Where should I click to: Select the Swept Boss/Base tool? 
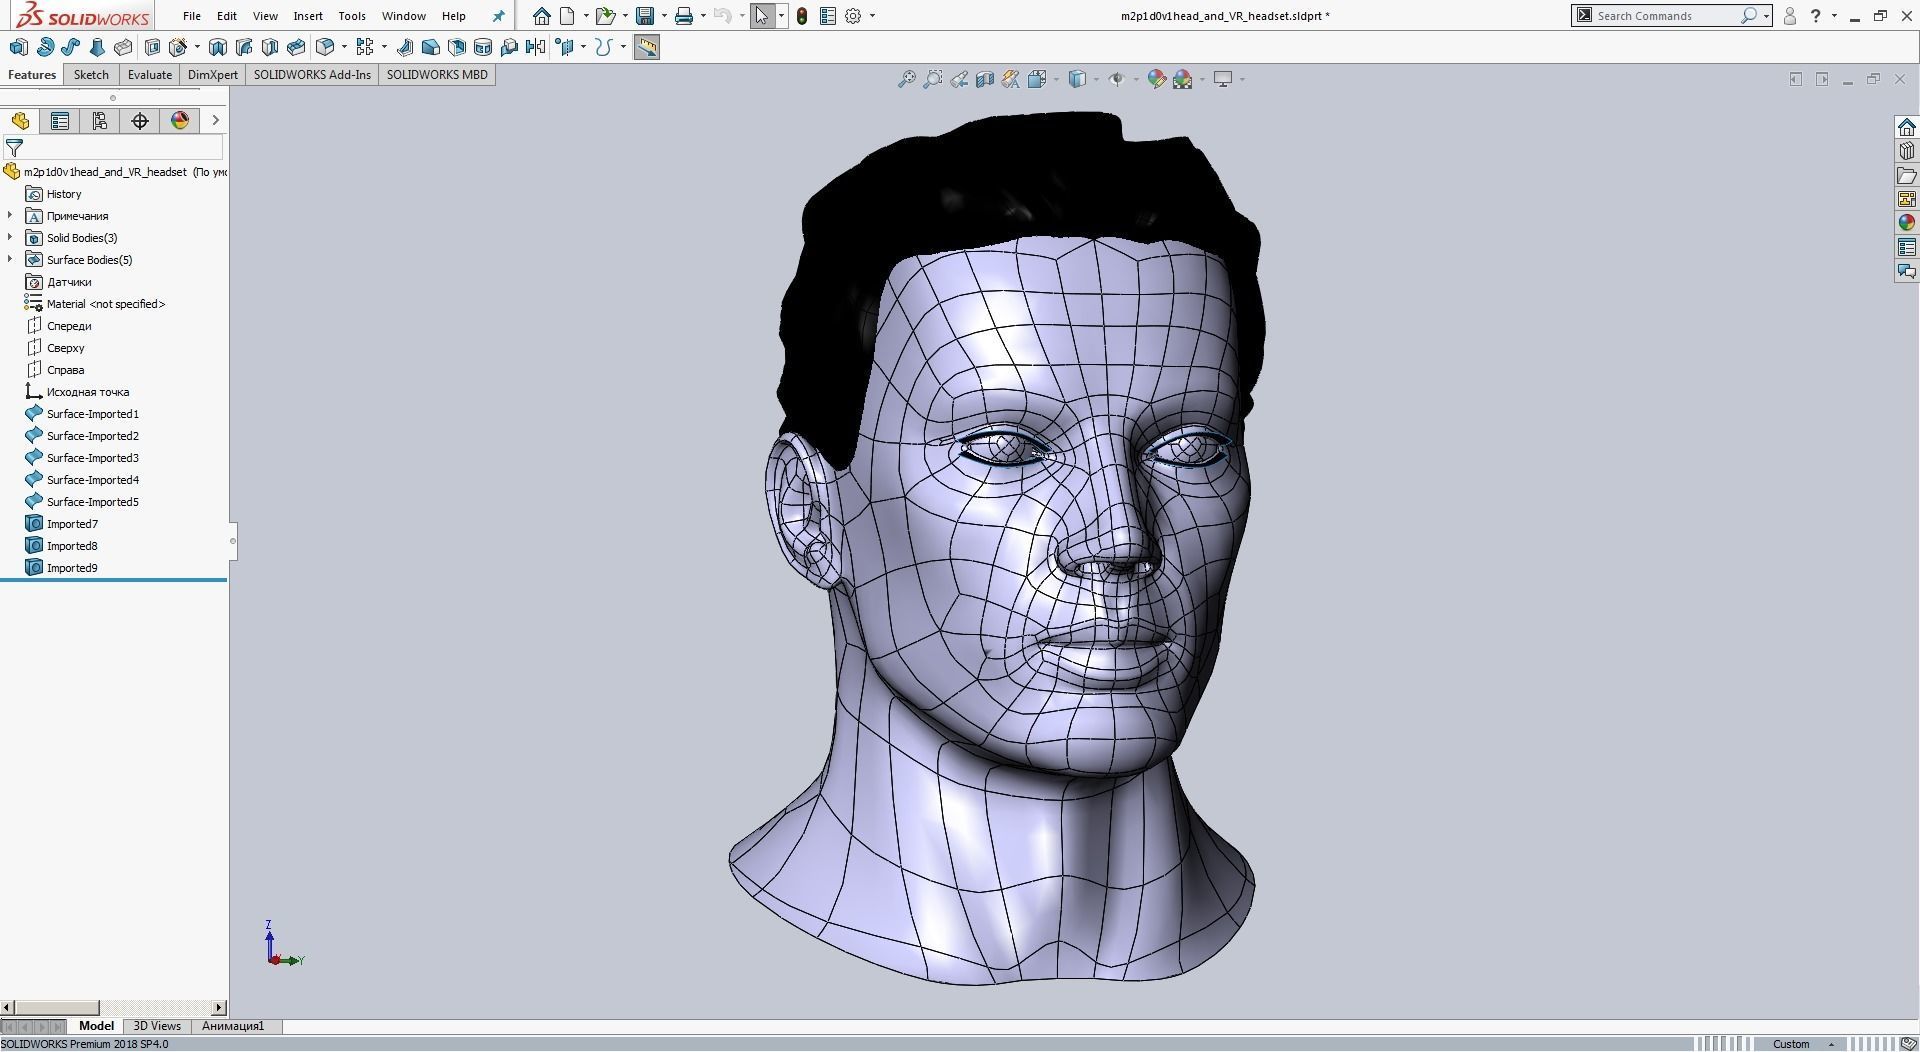pos(71,47)
